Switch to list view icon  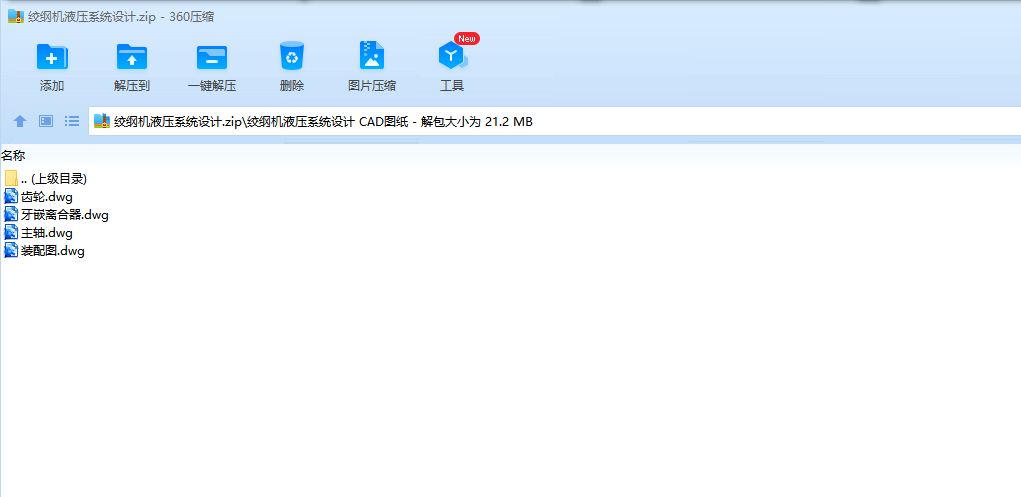pyautogui.click(x=72, y=121)
